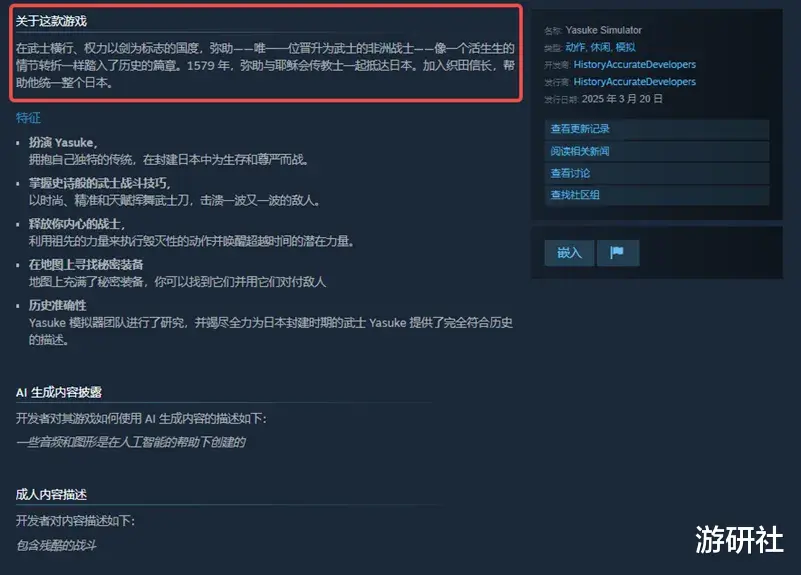Viewport: 801px width, 575px height.
Task: Click the AI 生成内容披露 heading
Action: (x=59, y=392)
